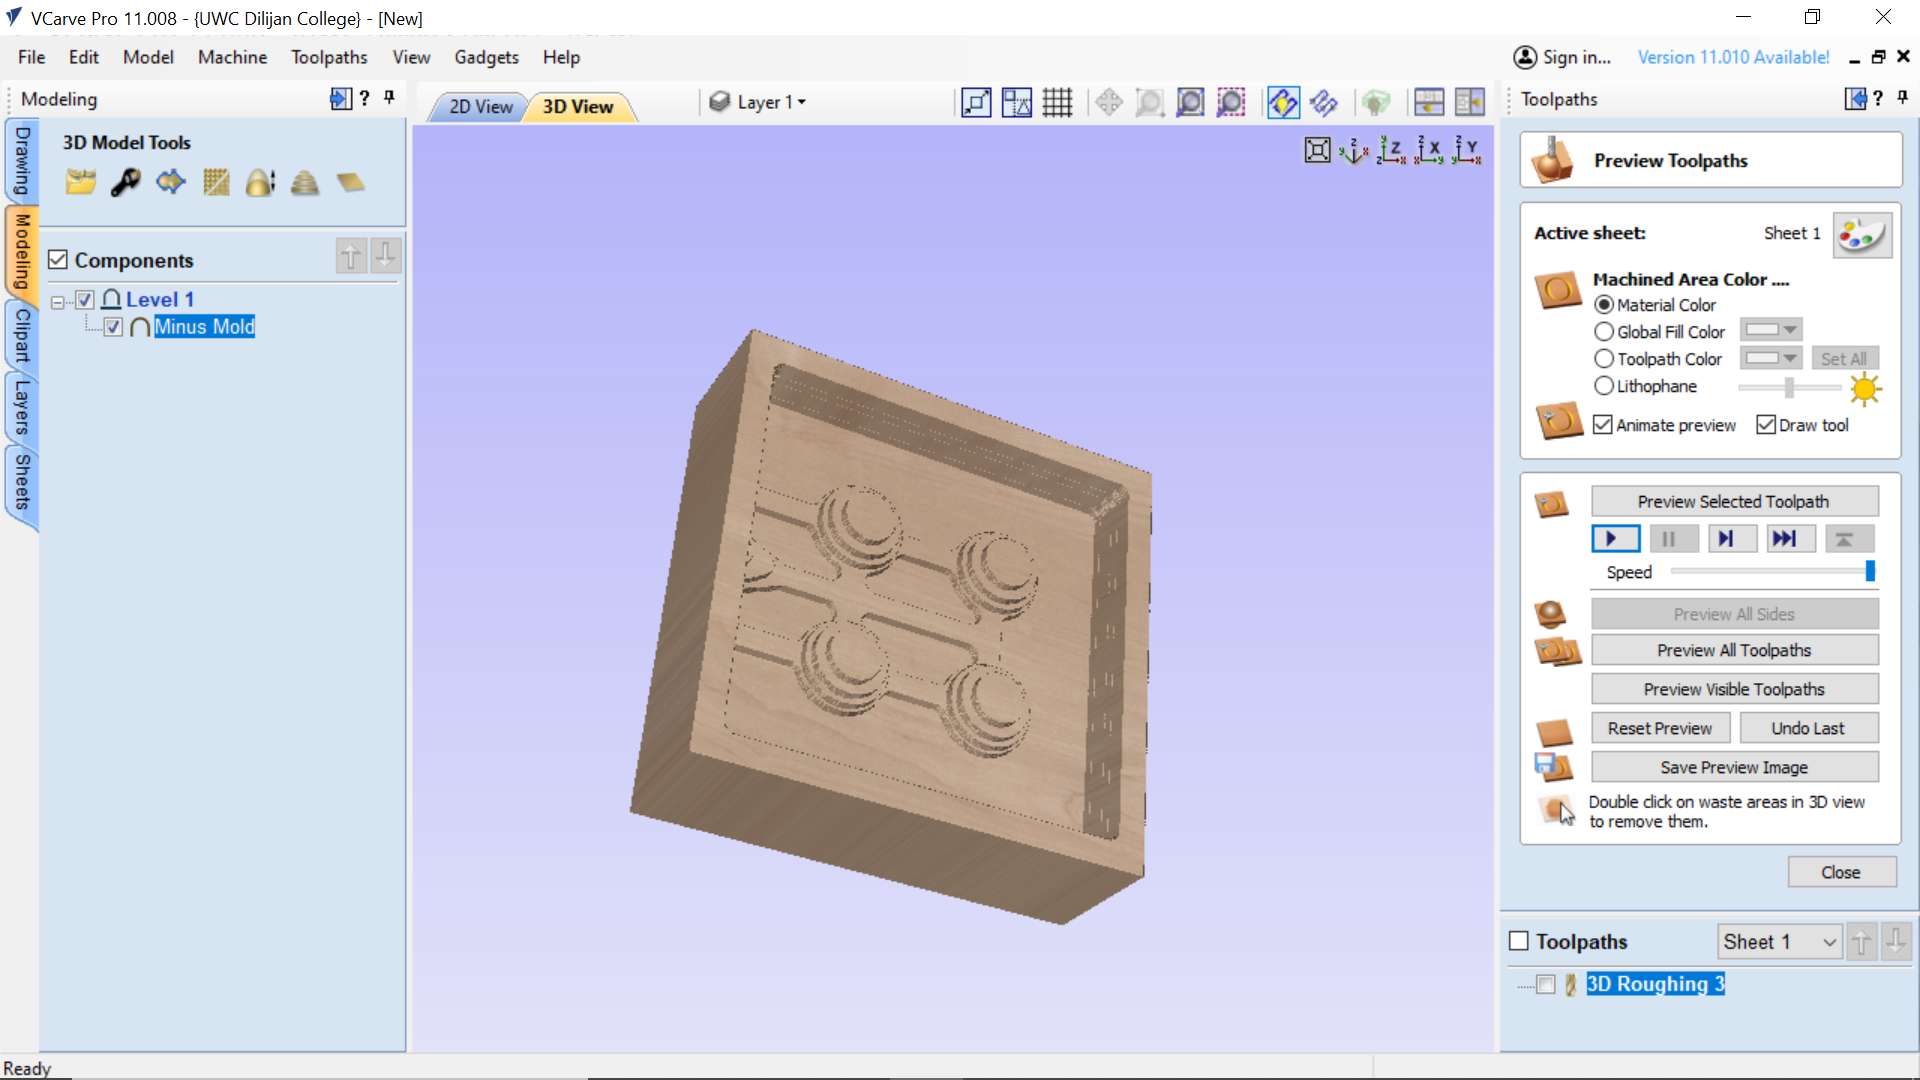Screen dimensions: 1920x1080
Task: Click the zoom-to-fit icon in 3D view
Action: coord(1317,150)
